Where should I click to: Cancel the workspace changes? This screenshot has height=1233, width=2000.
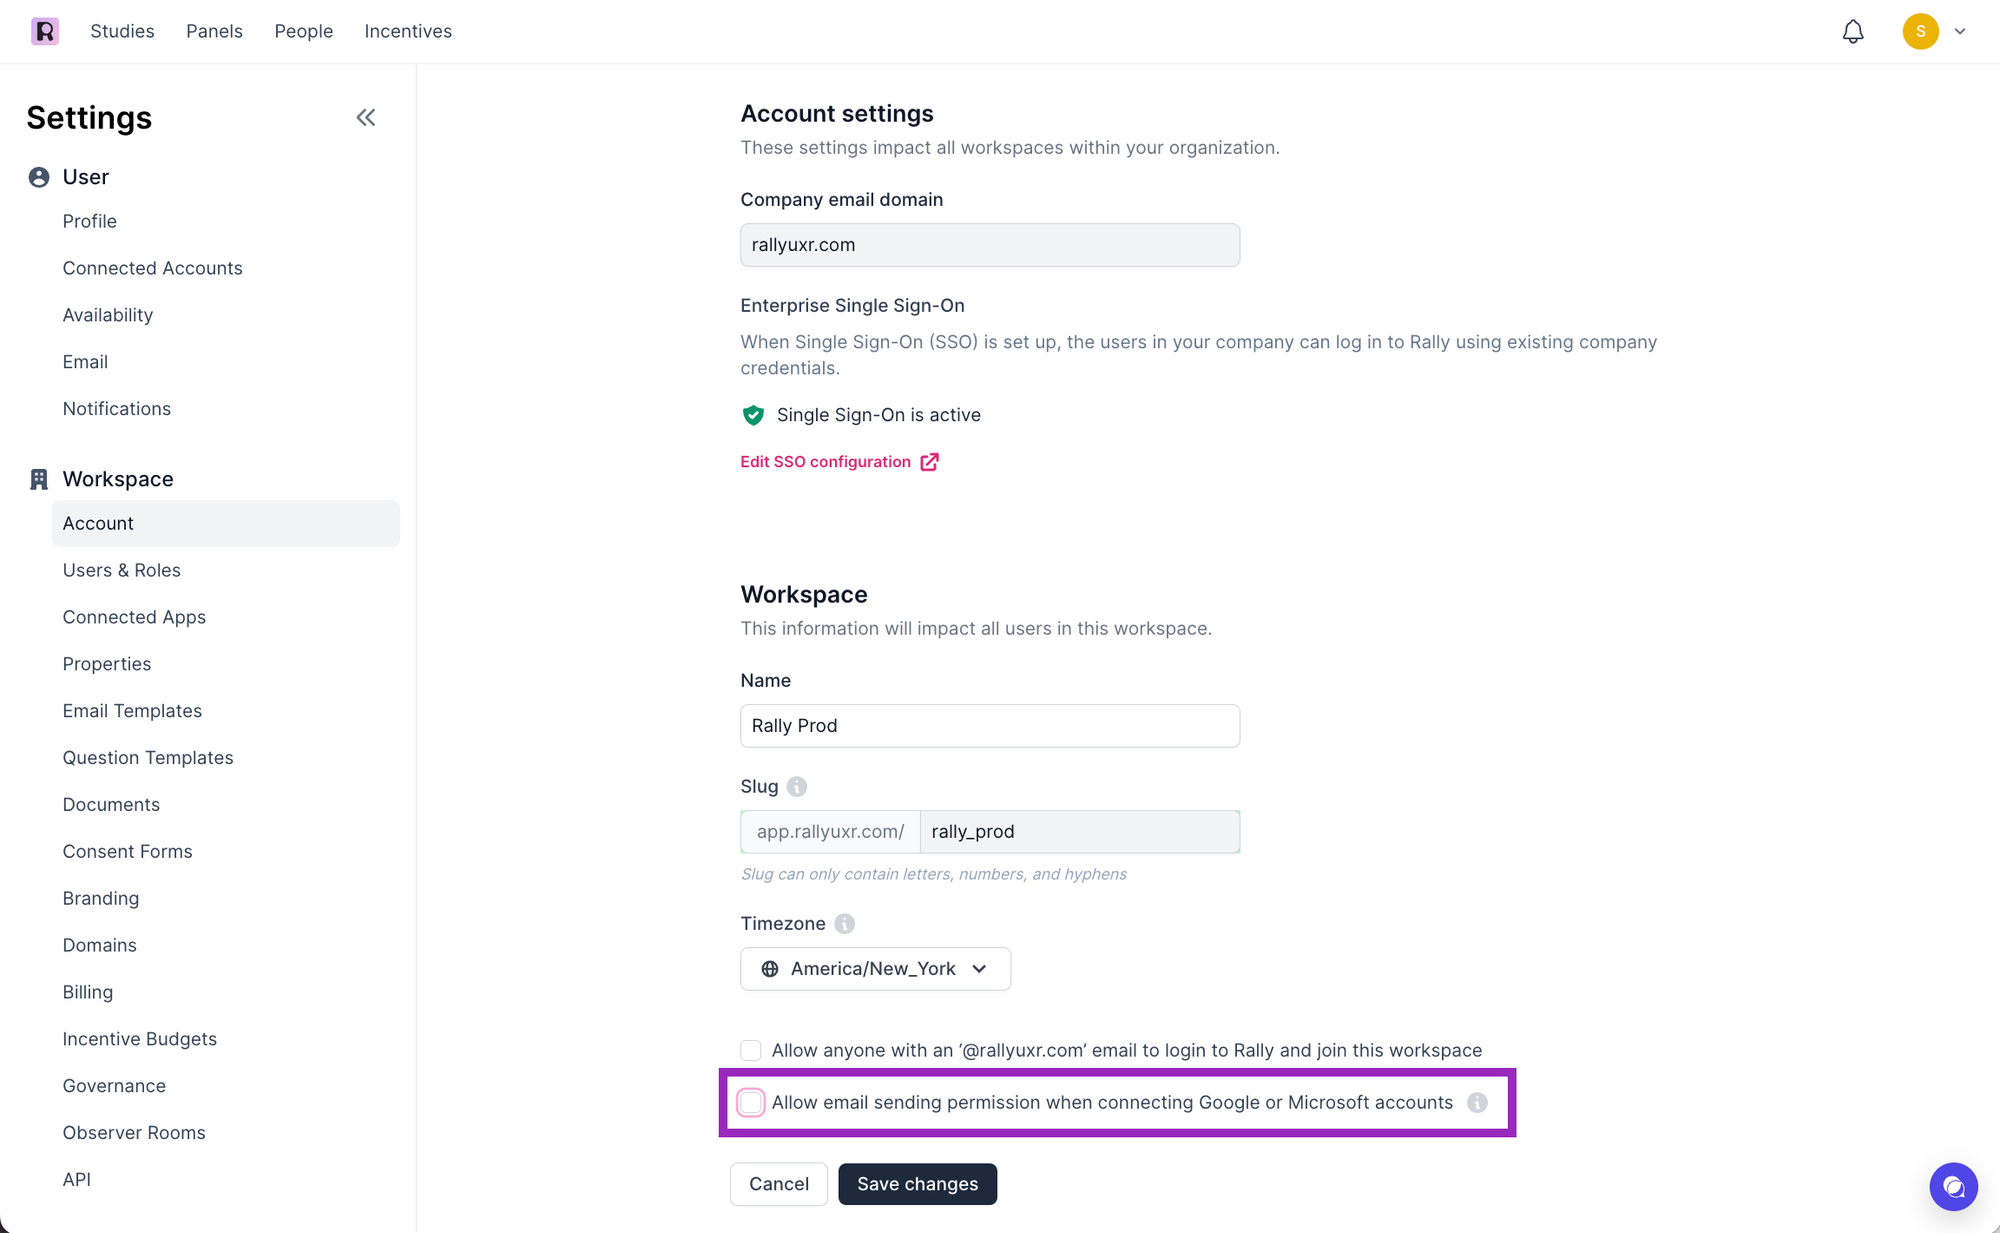coord(778,1184)
